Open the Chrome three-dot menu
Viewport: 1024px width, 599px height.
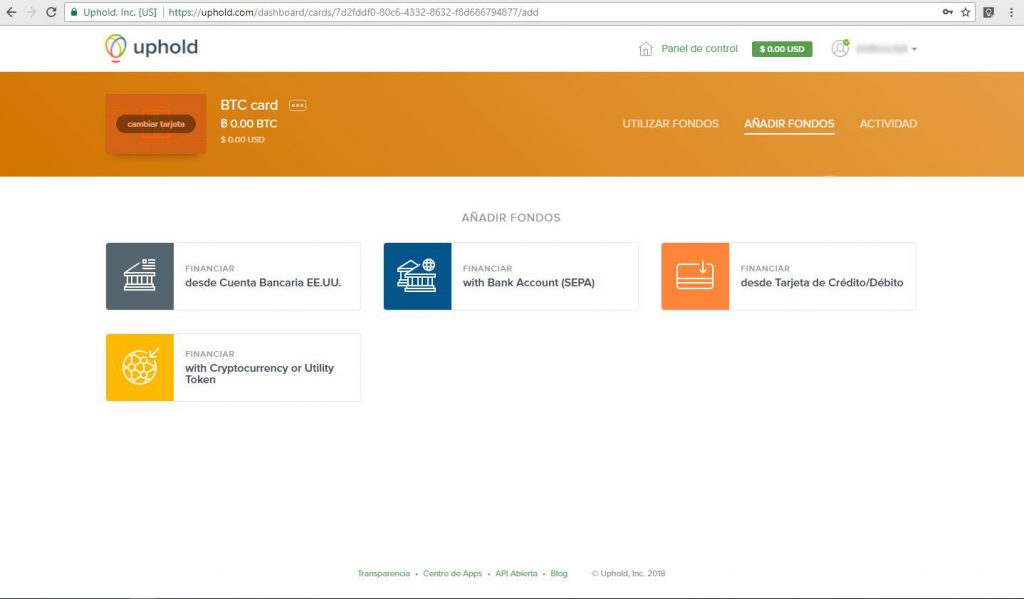coord(1011,12)
